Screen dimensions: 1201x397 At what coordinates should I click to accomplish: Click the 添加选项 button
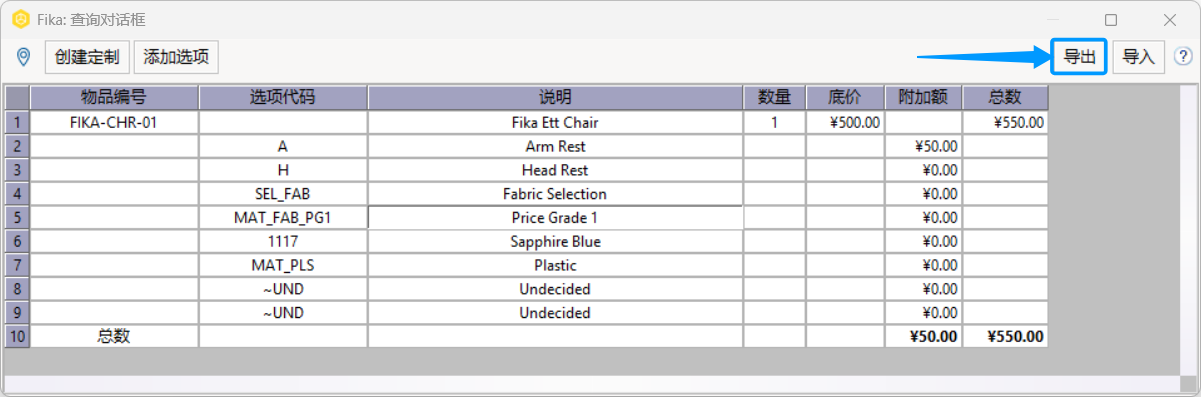click(176, 57)
